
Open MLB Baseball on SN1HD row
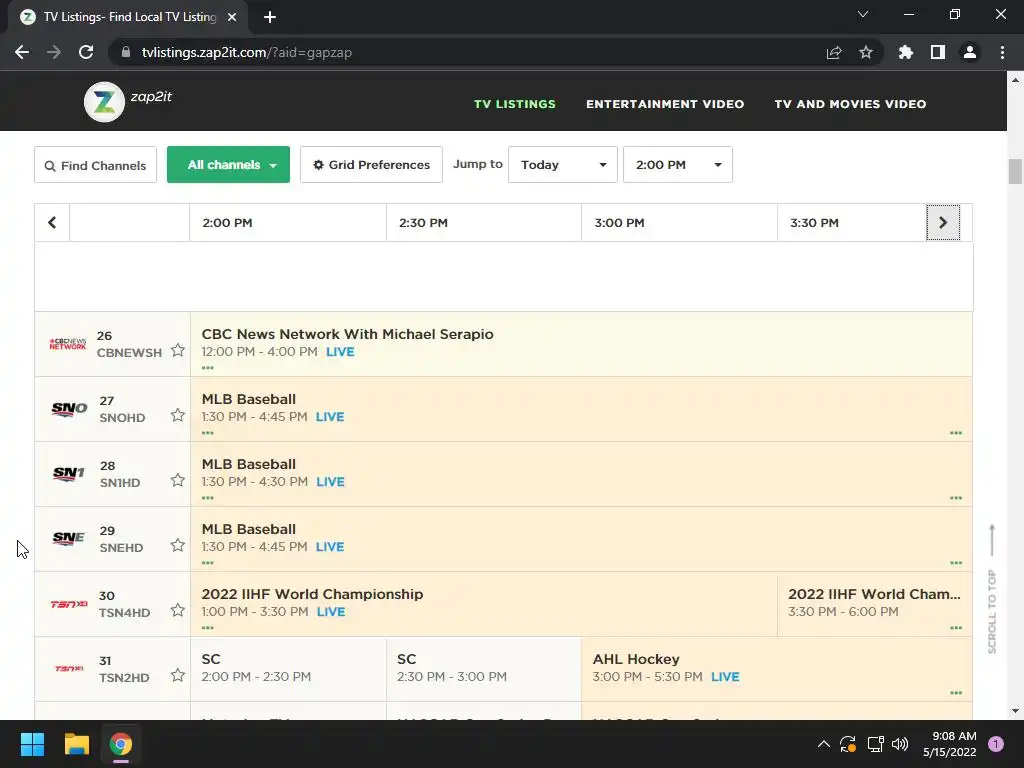tap(249, 464)
